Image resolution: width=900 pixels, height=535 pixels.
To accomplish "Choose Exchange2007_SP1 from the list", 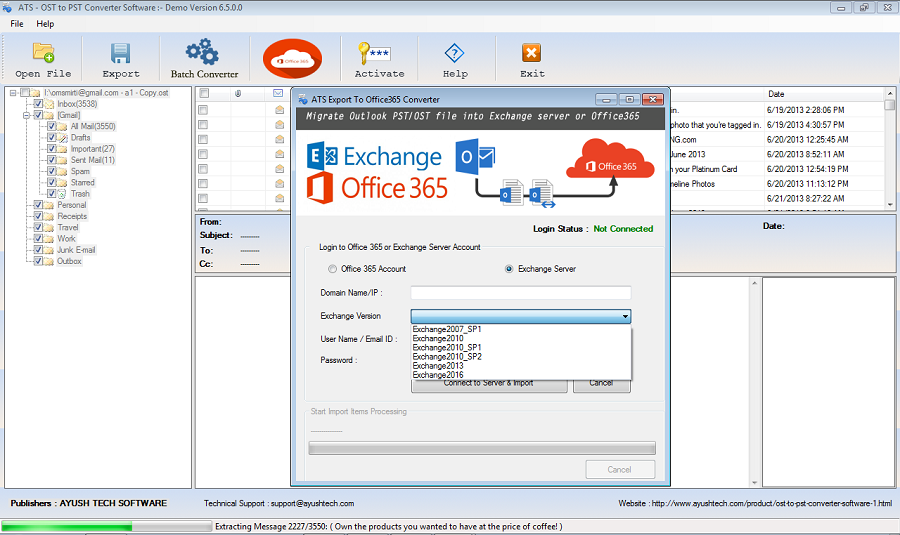I will coord(521,329).
